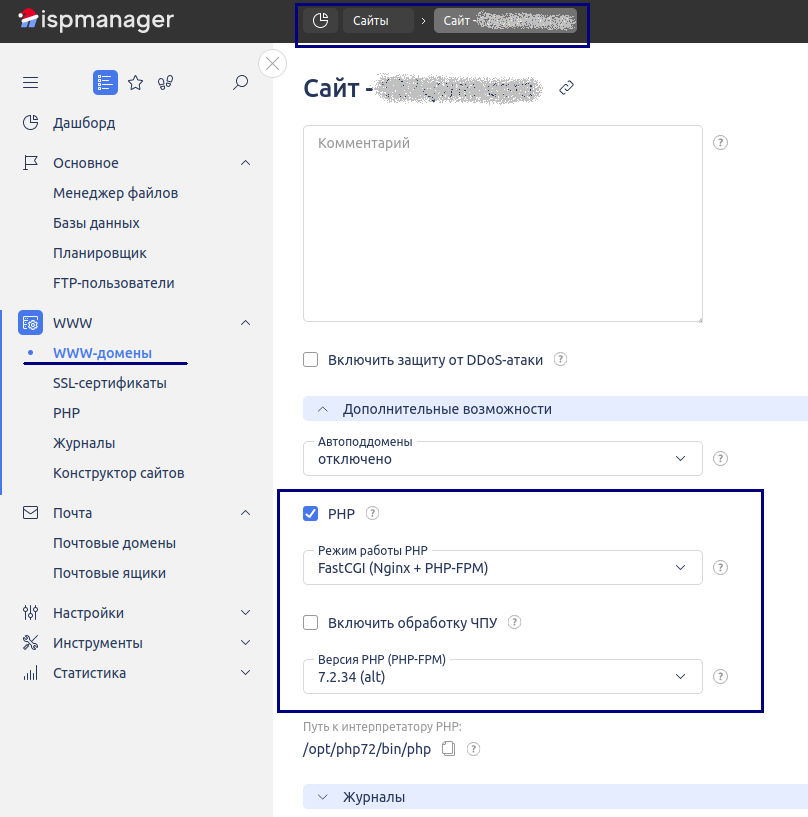The image size is (808, 817).
Task: Expand the Журналы section
Action: click(x=373, y=797)
